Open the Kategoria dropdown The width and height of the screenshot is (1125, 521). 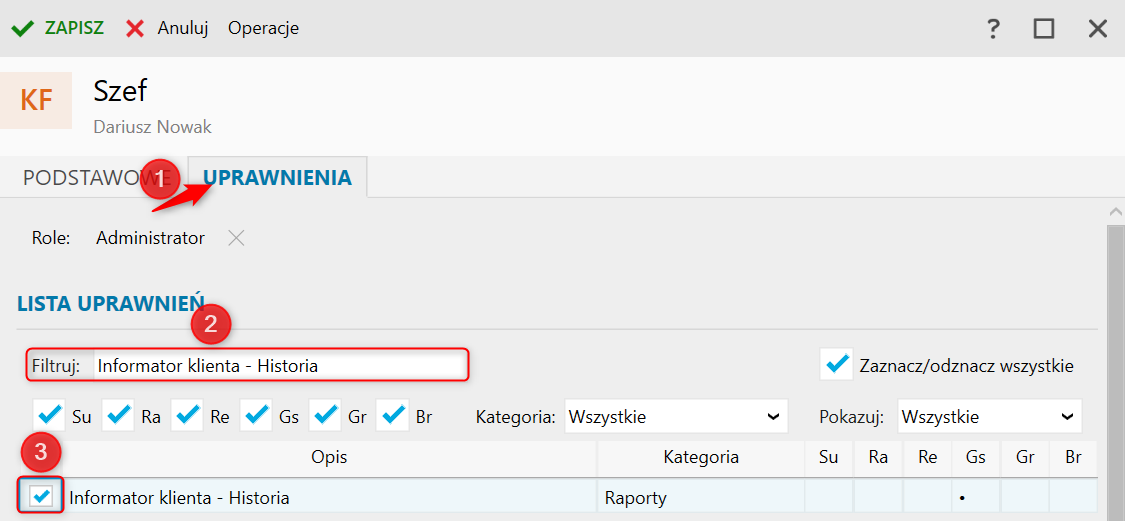[x=676, y=416]
